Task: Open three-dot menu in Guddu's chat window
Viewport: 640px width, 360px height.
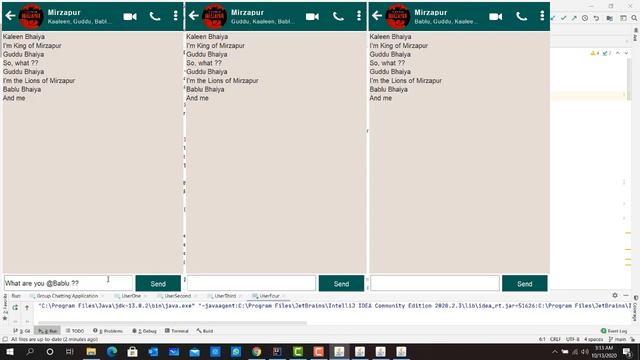Action: (x=359, y=16)
